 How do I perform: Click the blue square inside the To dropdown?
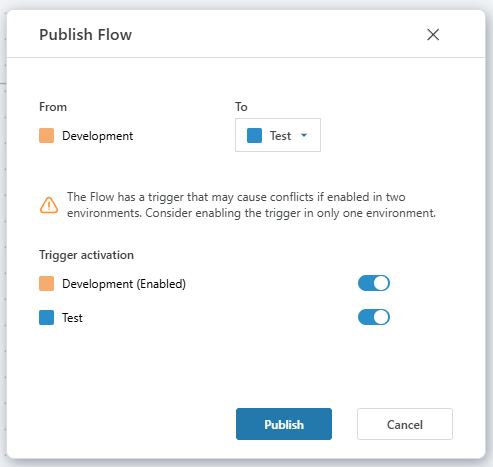click(254, 136)
